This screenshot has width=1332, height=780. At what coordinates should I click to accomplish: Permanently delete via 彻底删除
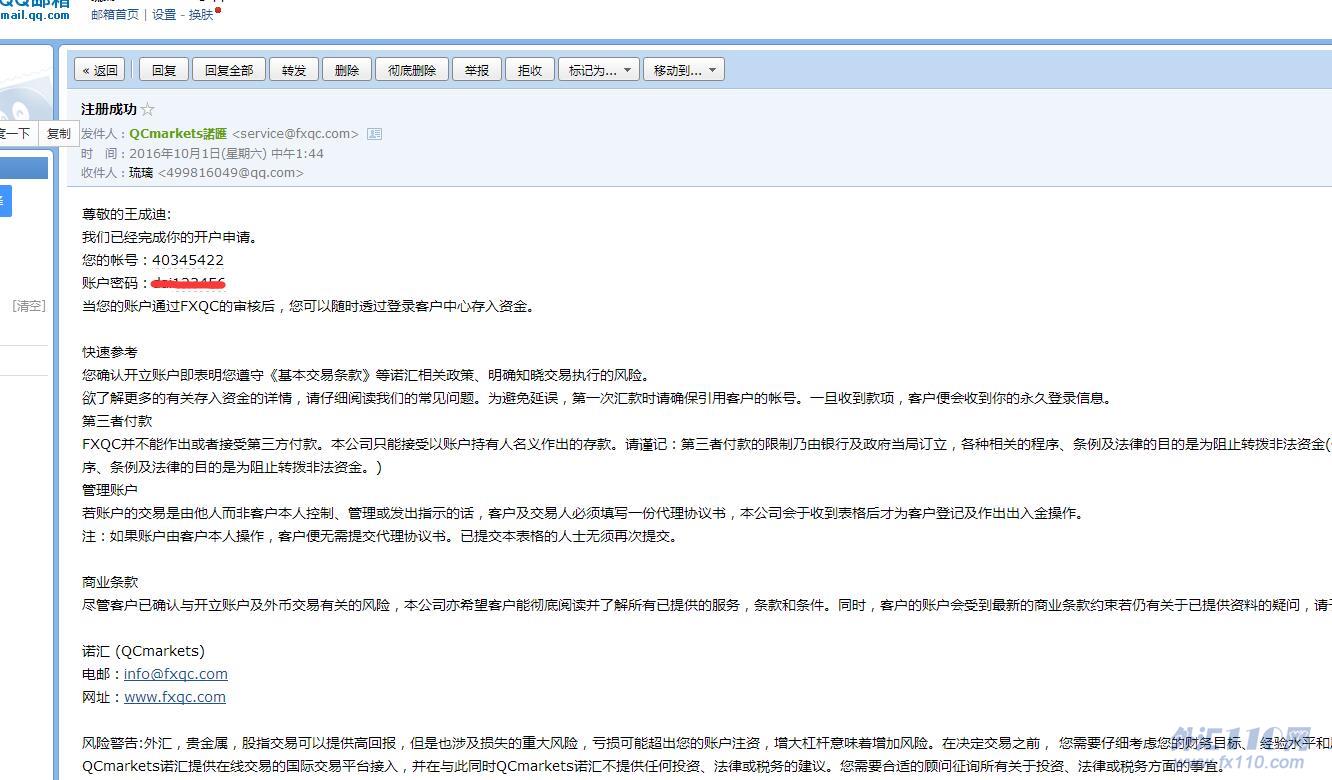tap(412, 70)
